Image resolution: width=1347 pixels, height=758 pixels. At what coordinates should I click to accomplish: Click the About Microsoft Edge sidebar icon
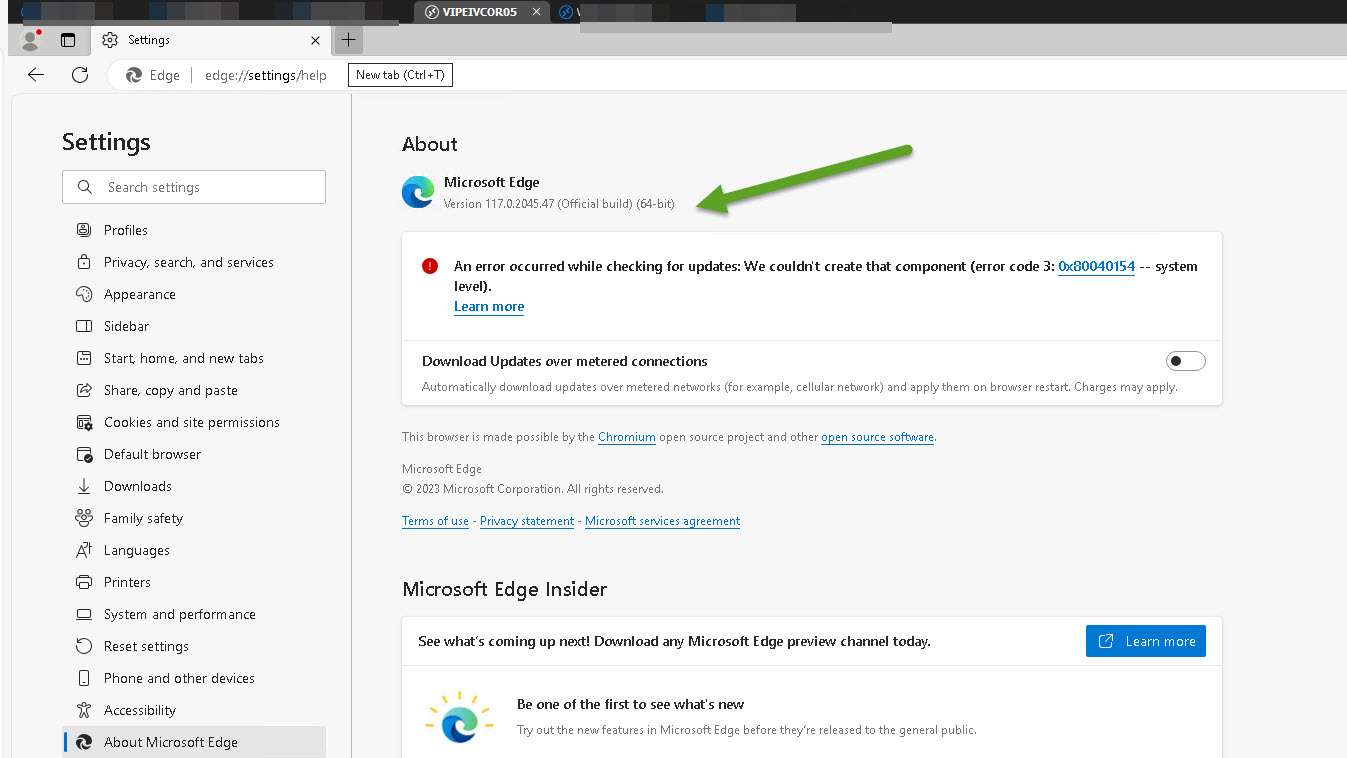tap(84, 742)
